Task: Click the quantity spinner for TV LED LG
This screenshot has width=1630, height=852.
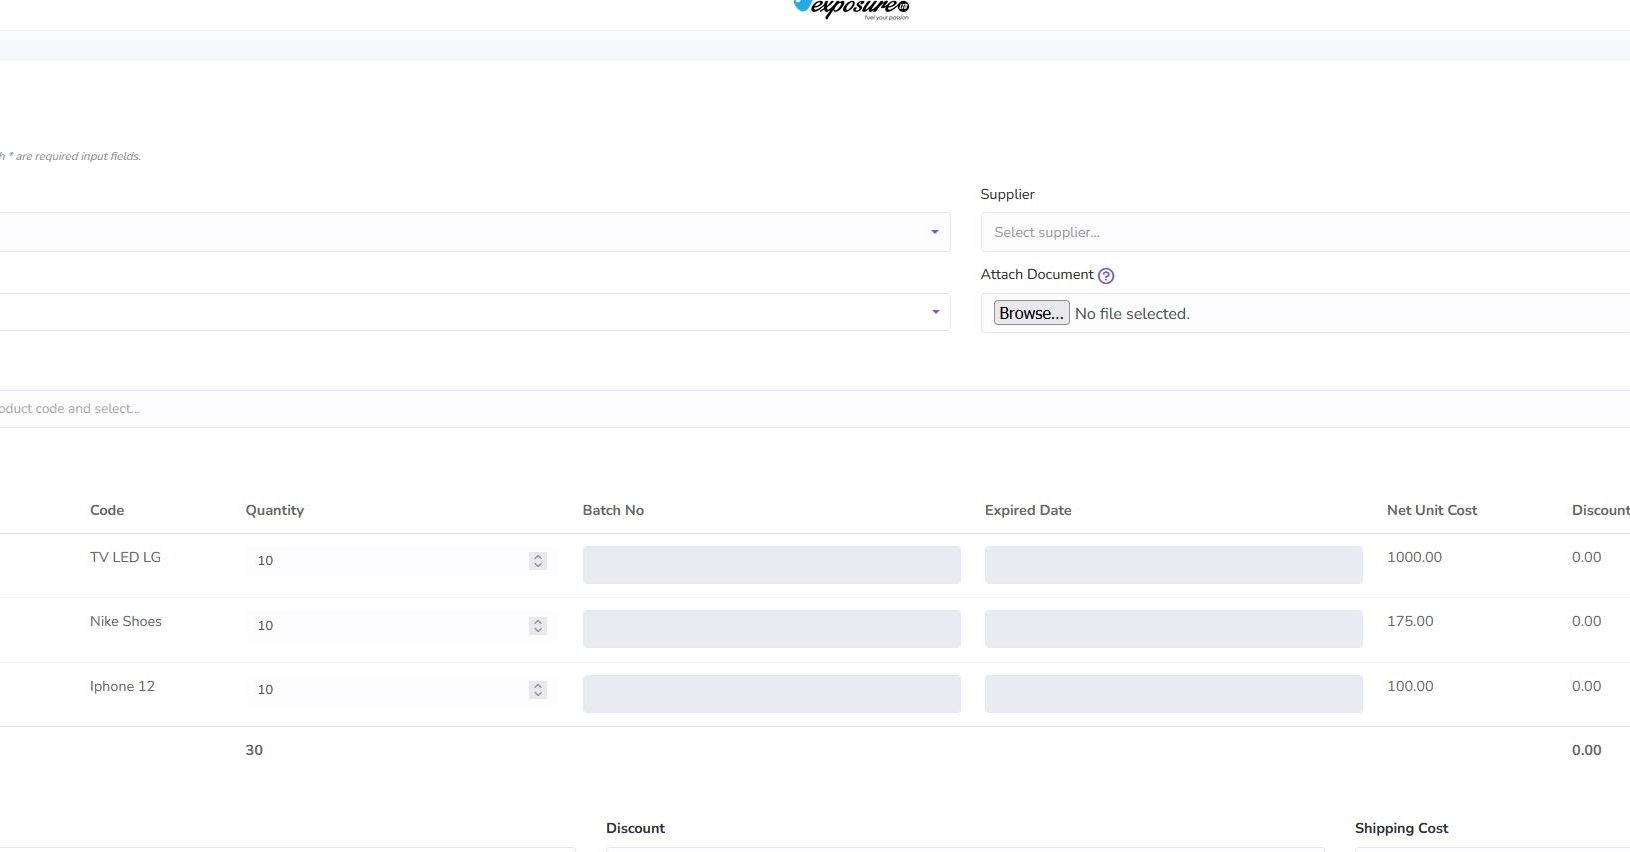Action: point(538,561)
